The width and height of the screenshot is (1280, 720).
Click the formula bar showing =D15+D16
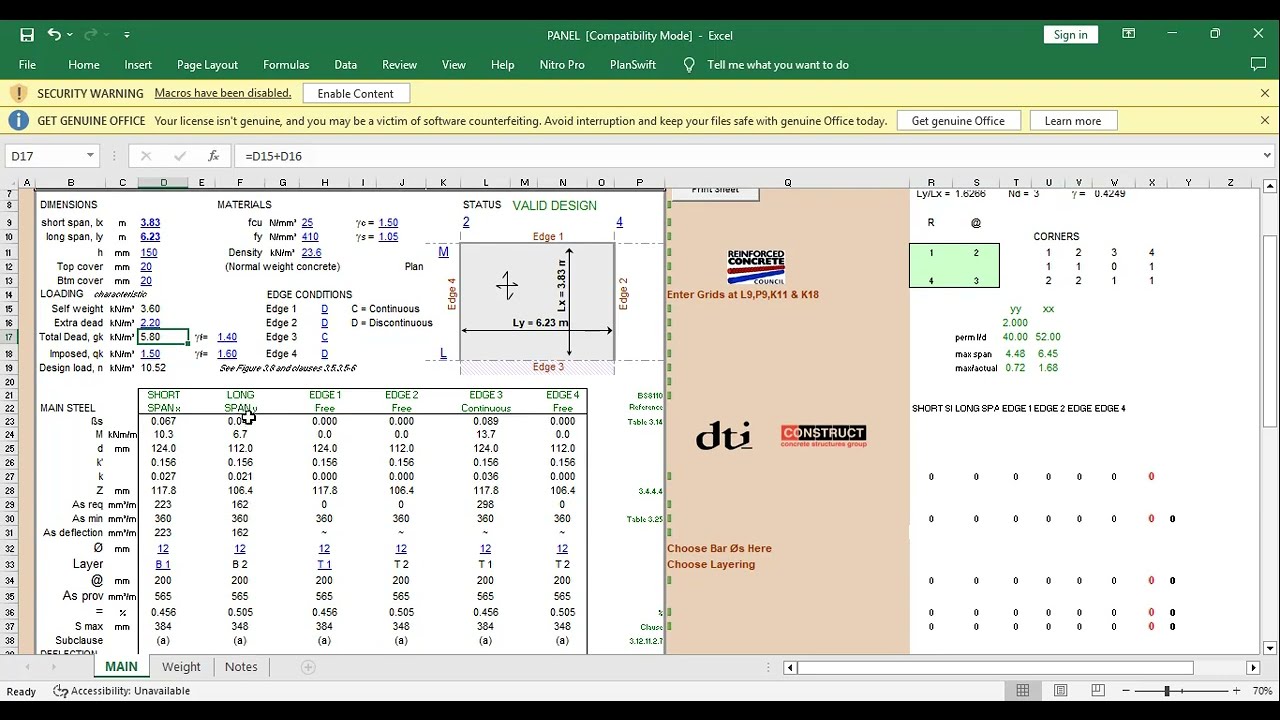point(745,156)
